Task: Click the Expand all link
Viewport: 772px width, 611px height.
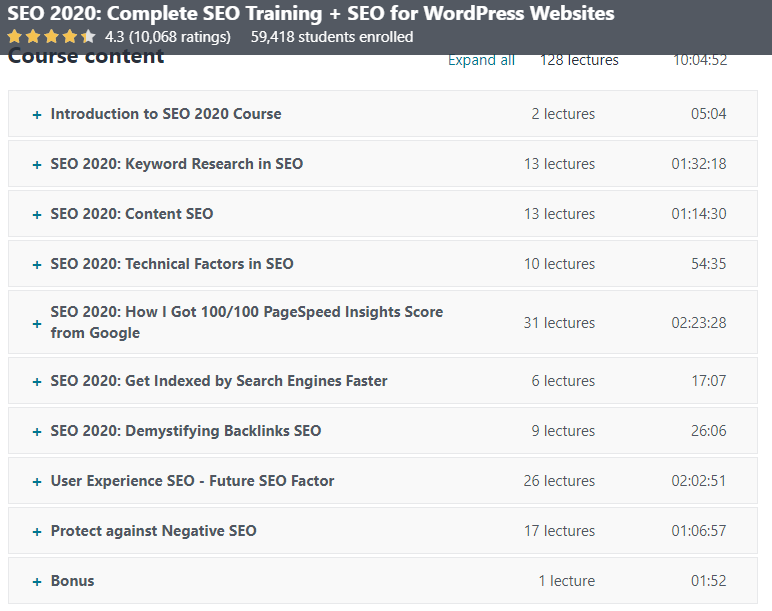Action: tap(481, 60)
